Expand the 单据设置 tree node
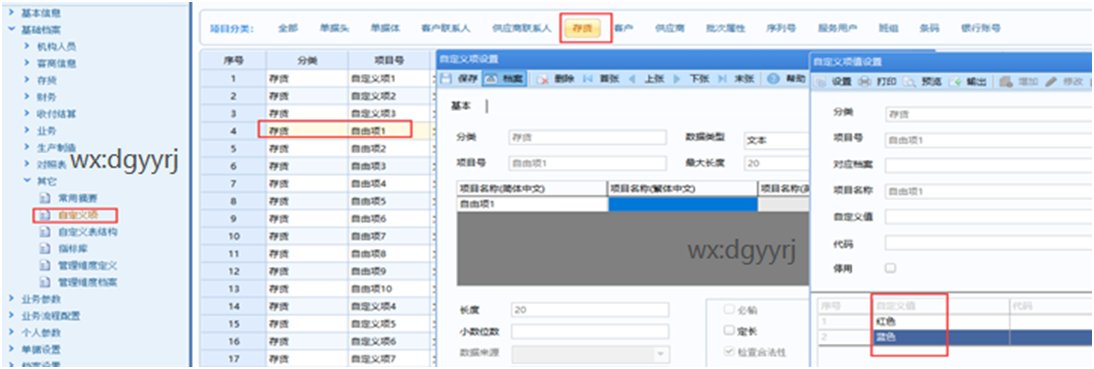Viewport: 1094px width, 369px height. pyautogui.click(x=11, y=349)
